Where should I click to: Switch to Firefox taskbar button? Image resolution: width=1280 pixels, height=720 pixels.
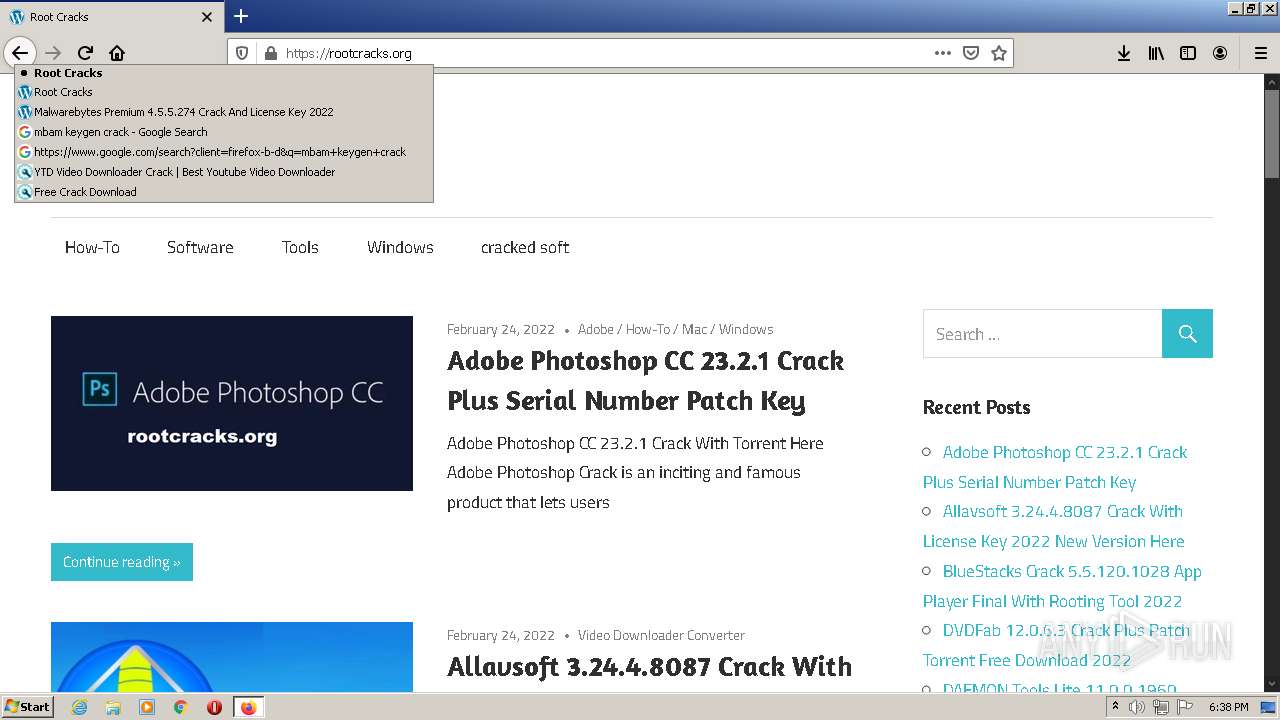coord(248,707)
